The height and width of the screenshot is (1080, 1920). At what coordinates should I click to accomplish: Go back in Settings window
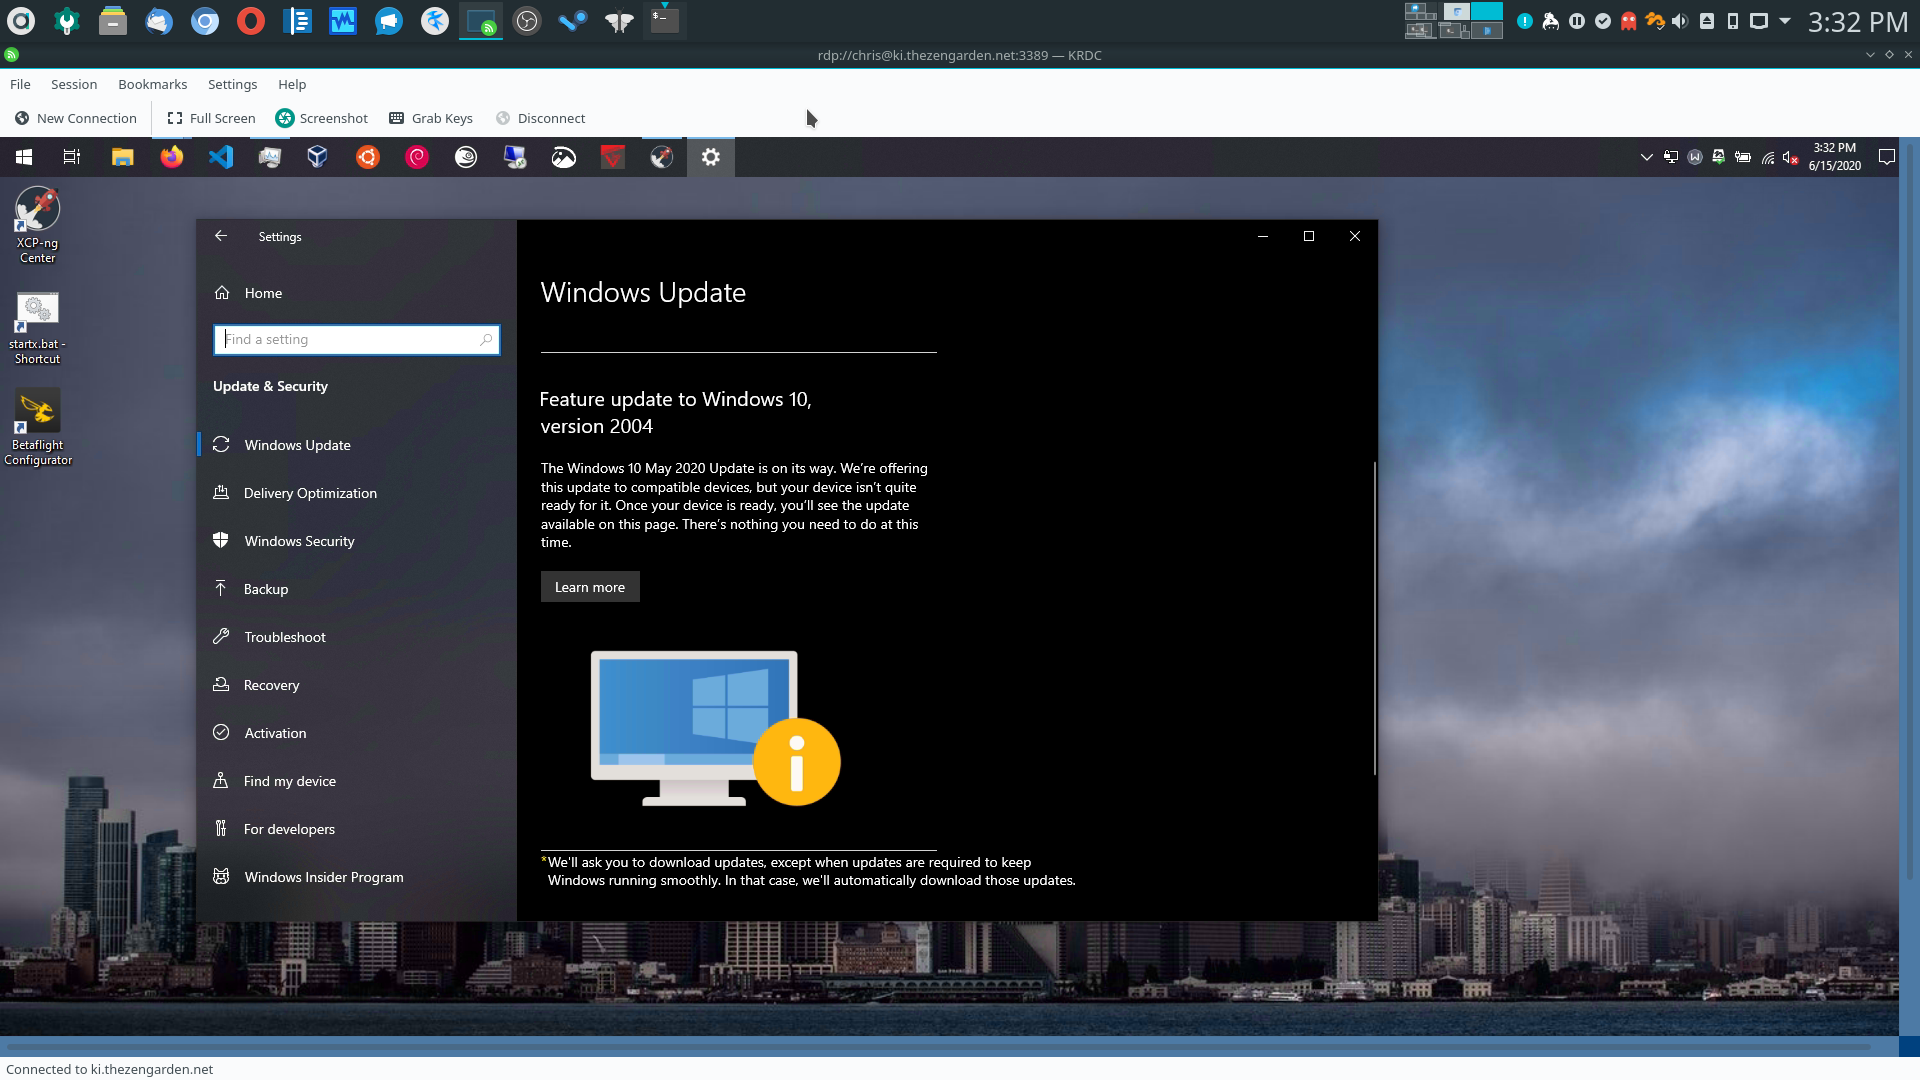pyautogui.click(x=221, y=236)
